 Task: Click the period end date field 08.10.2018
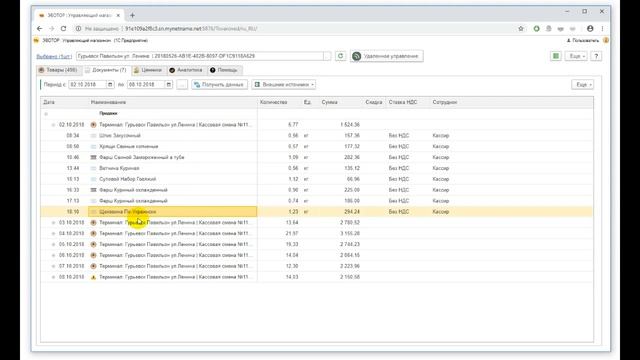(146, 84)
